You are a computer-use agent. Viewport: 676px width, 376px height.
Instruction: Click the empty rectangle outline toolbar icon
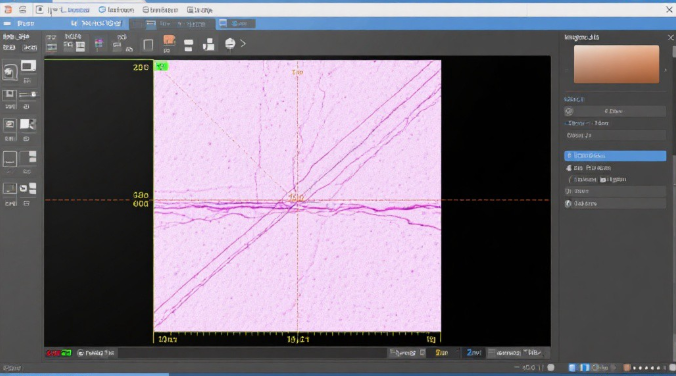click(x=148, y=45)
